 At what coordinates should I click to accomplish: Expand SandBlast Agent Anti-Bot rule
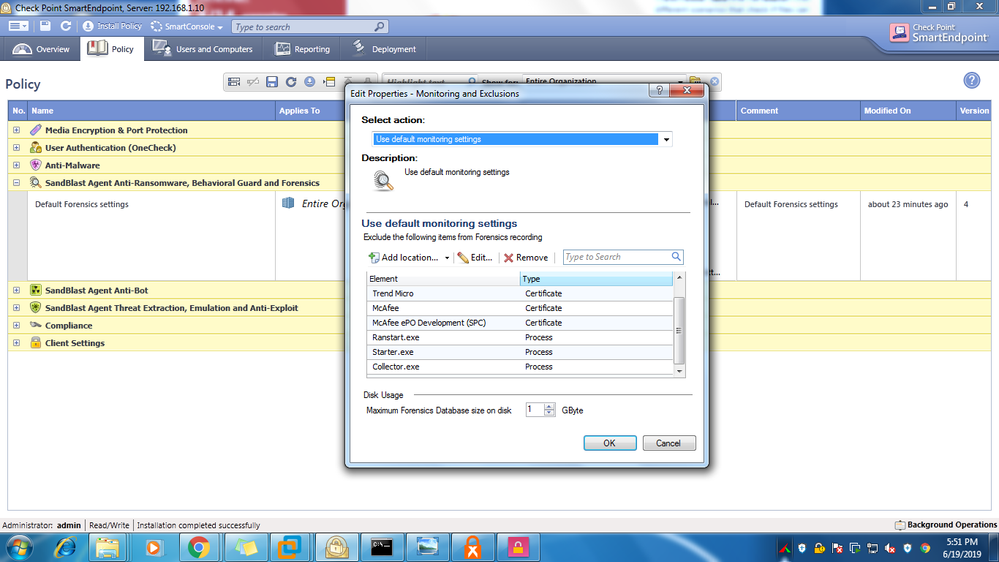[x=17, y=290]
